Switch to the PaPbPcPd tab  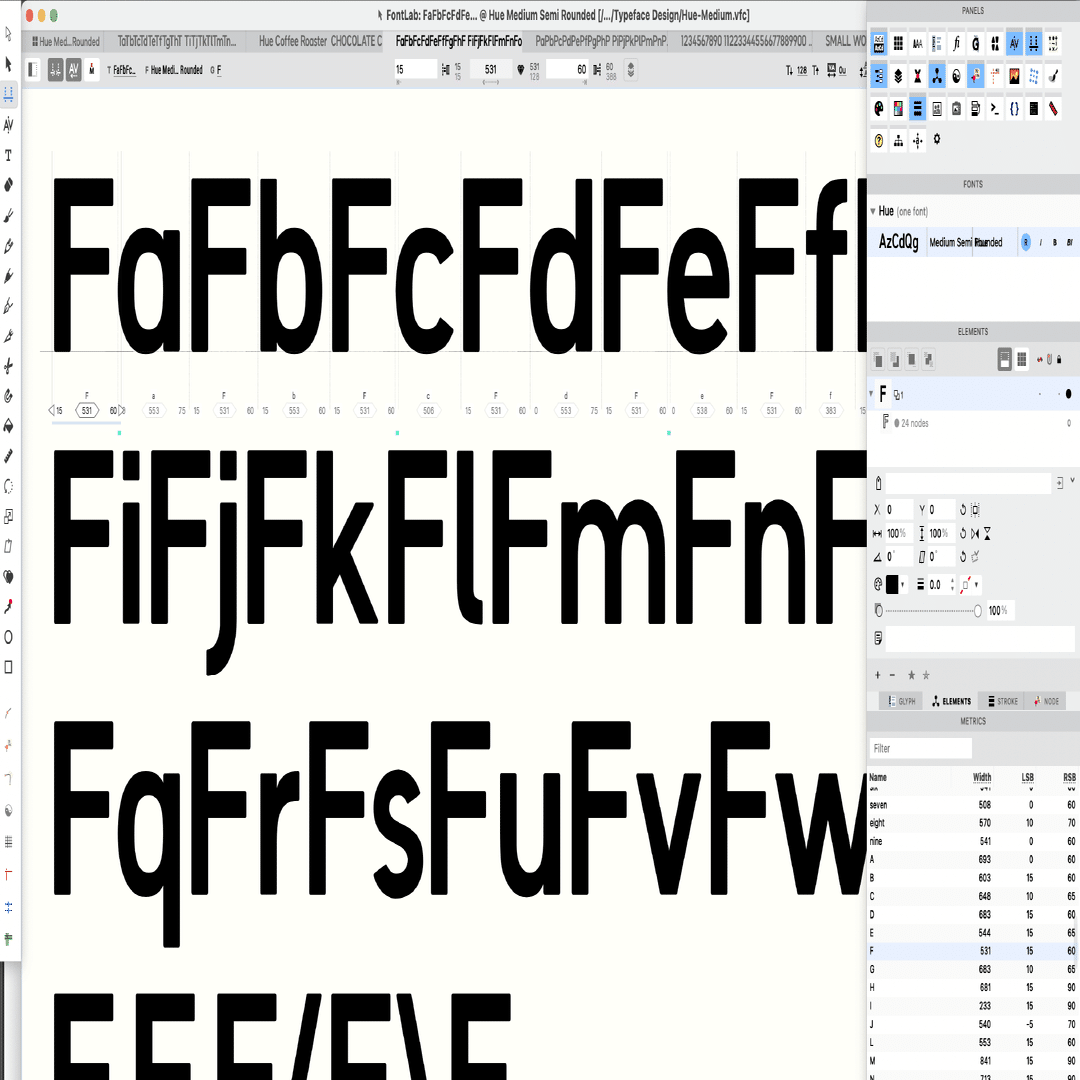coord(601,41)
